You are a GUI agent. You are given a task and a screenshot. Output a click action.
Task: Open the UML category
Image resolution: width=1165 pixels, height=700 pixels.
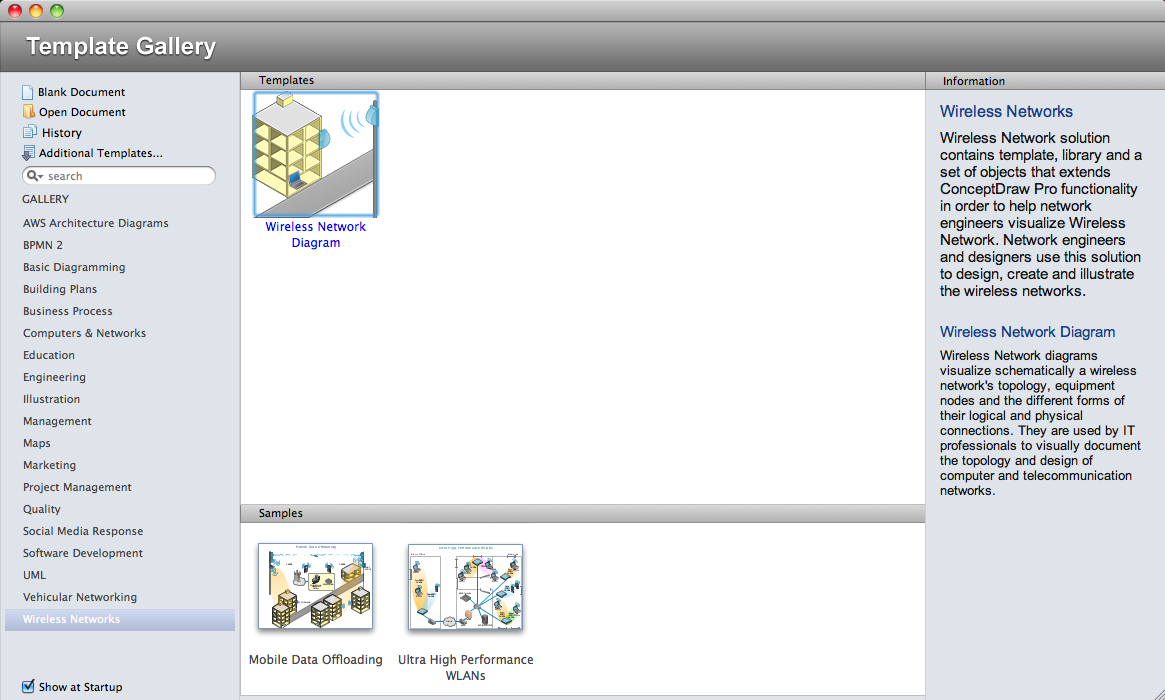point(34,575)
